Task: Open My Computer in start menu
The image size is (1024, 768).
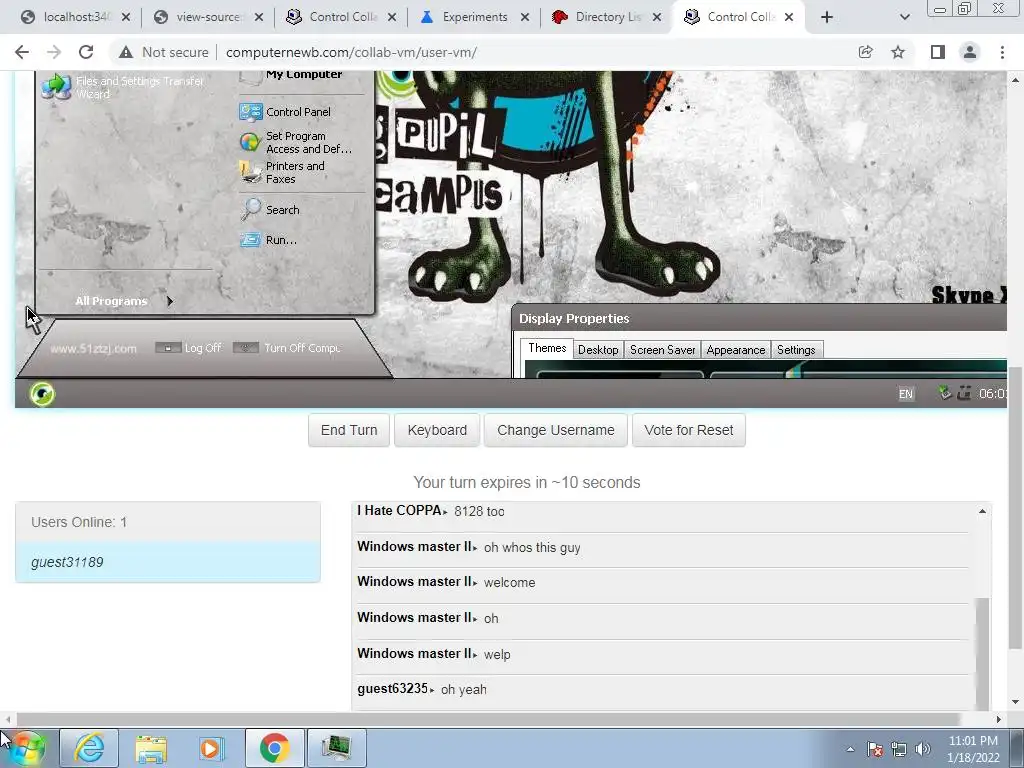Action: point(291,76)
